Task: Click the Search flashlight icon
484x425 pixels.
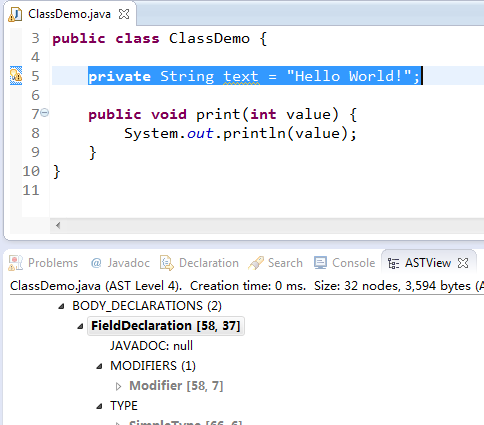Action: [256, 263]
